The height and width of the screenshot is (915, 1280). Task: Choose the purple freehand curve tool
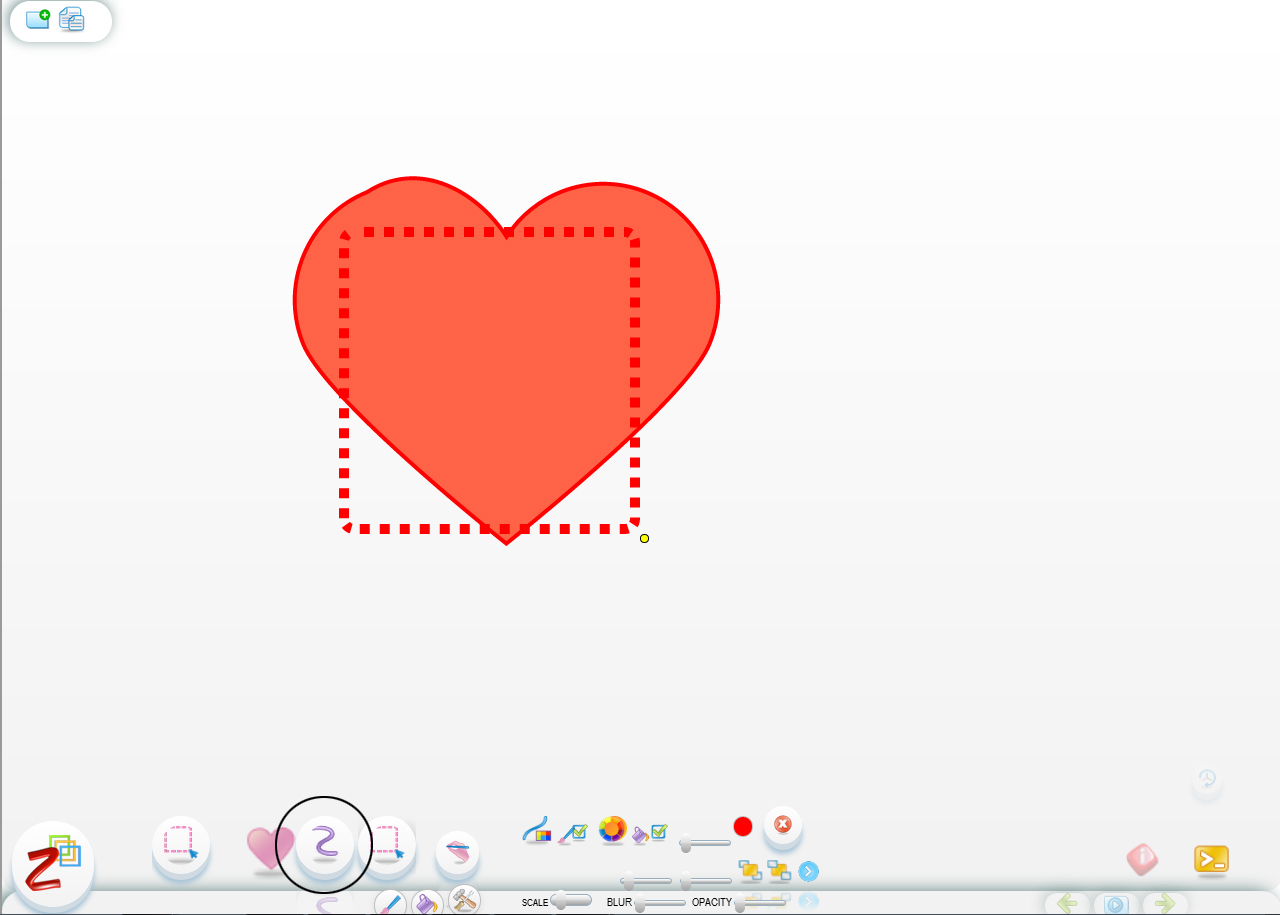(324, 844)
